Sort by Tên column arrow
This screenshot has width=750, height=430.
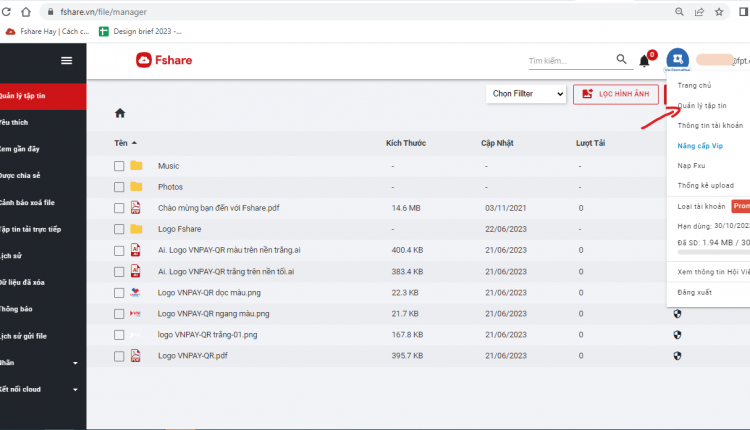134,143
